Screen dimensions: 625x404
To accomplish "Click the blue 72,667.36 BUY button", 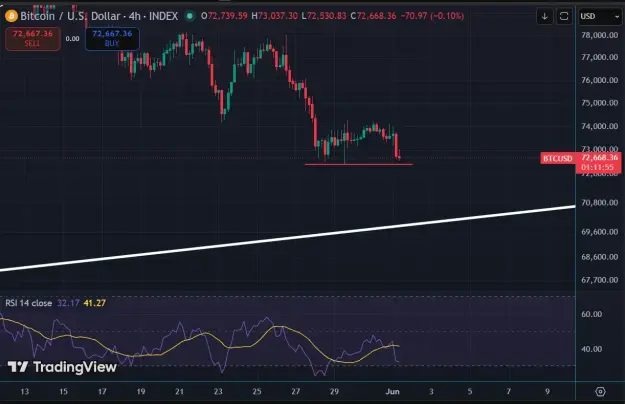I will tap(112, 39).
